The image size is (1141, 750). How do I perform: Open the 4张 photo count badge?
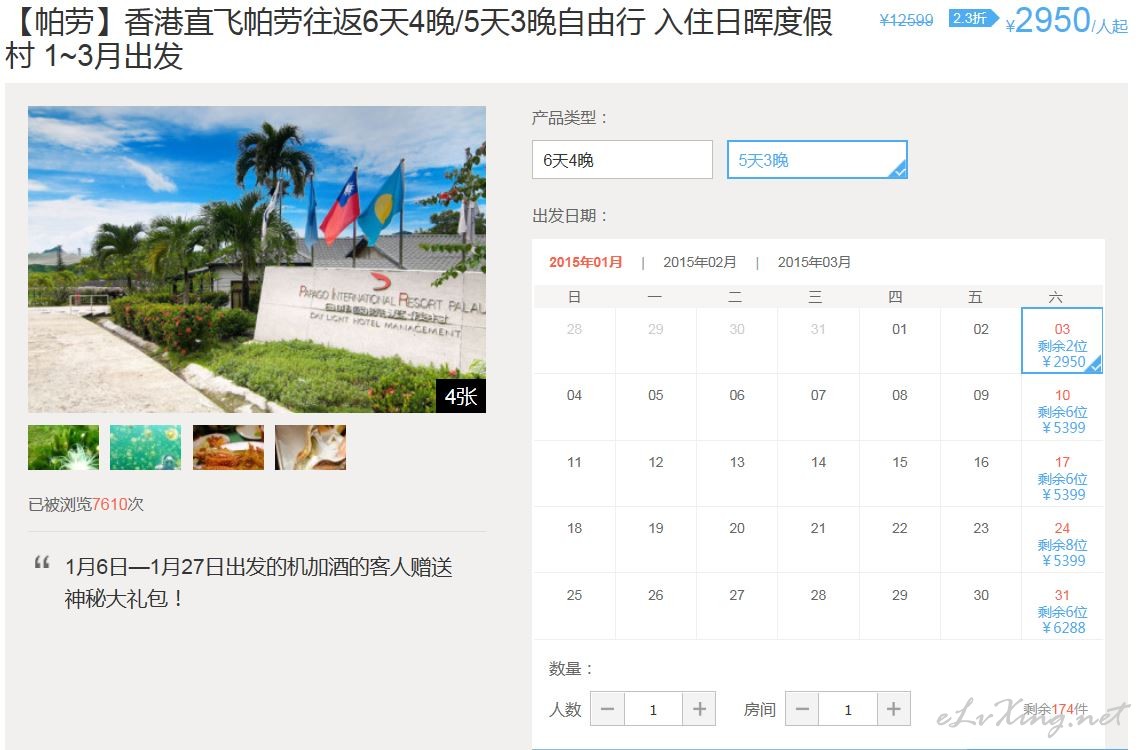(x=461, y=396)
